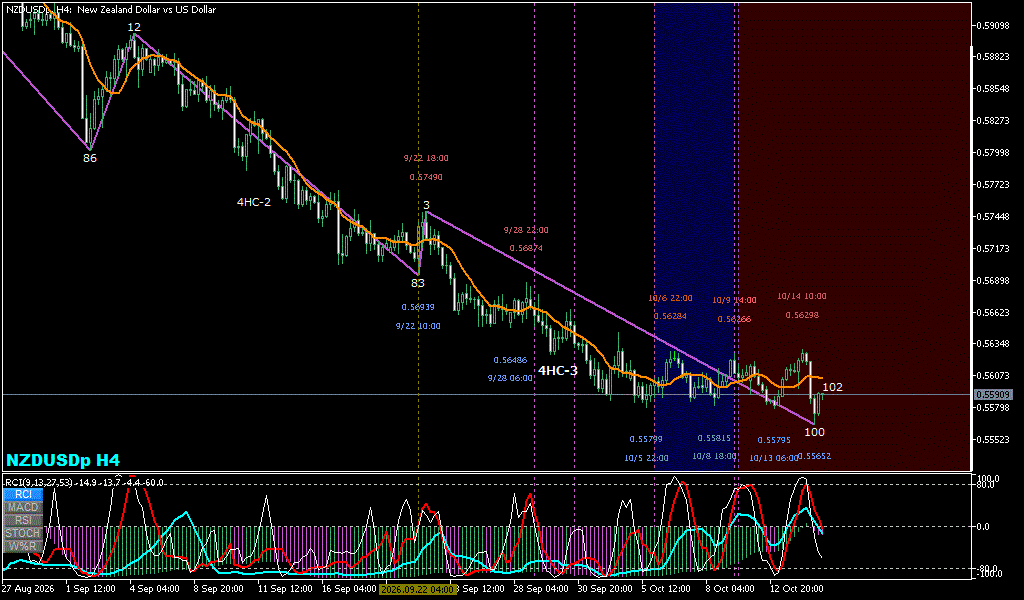Click the 0.55815 low price label
The width and height of the screenshot is (1024, 600).
pyautogui.click(x=714, y=438)
